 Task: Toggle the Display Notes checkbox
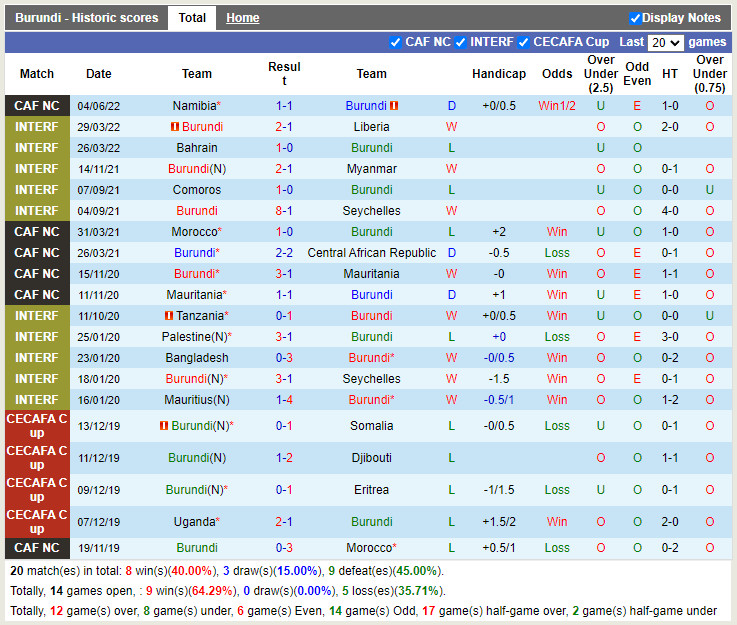635,18
